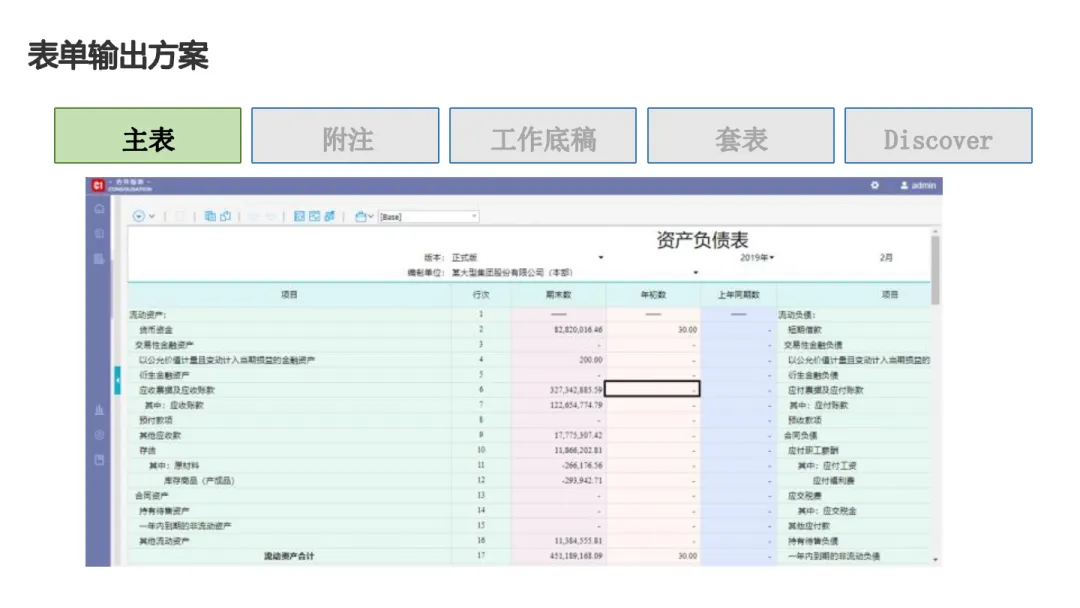Click the 行次 column header
Viewport: 1080px width, 608px height.
point(481,295)
